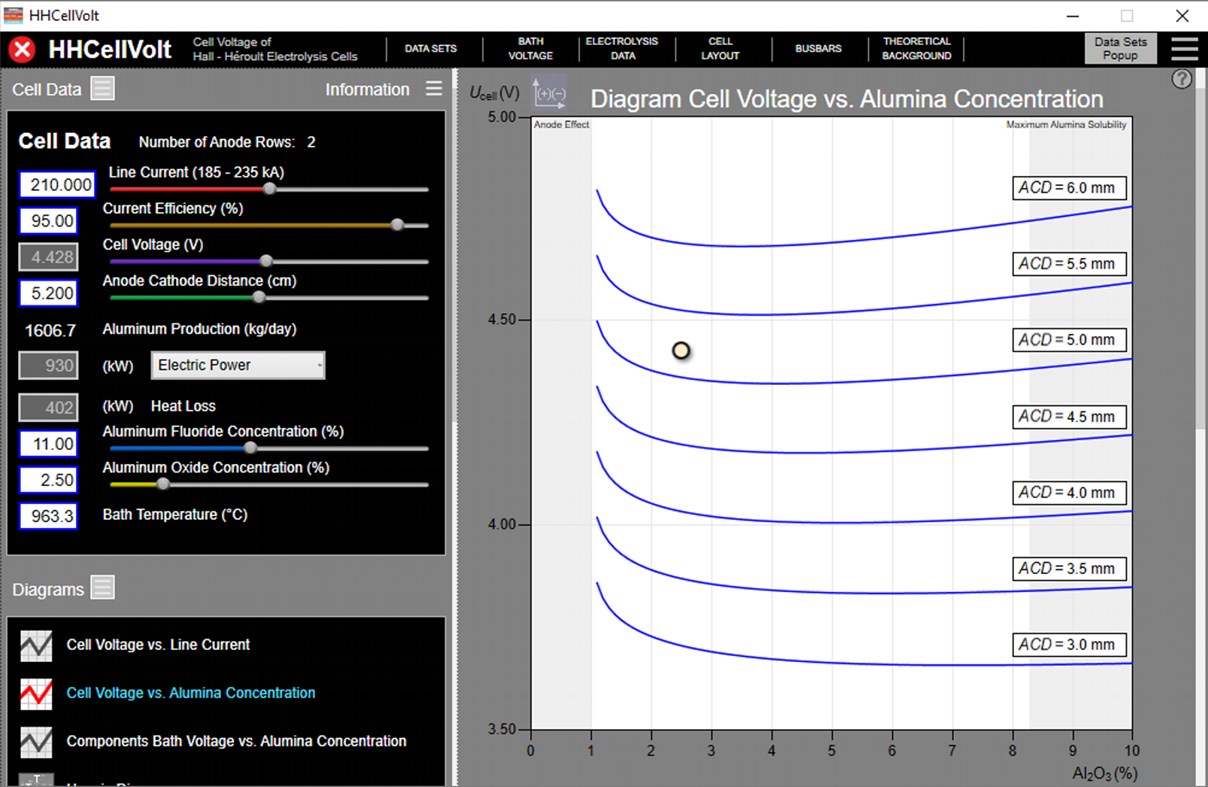
Task: Select the BATH VOLTAGE menu item
Action: pyautogui.click(x=530, y=48)
